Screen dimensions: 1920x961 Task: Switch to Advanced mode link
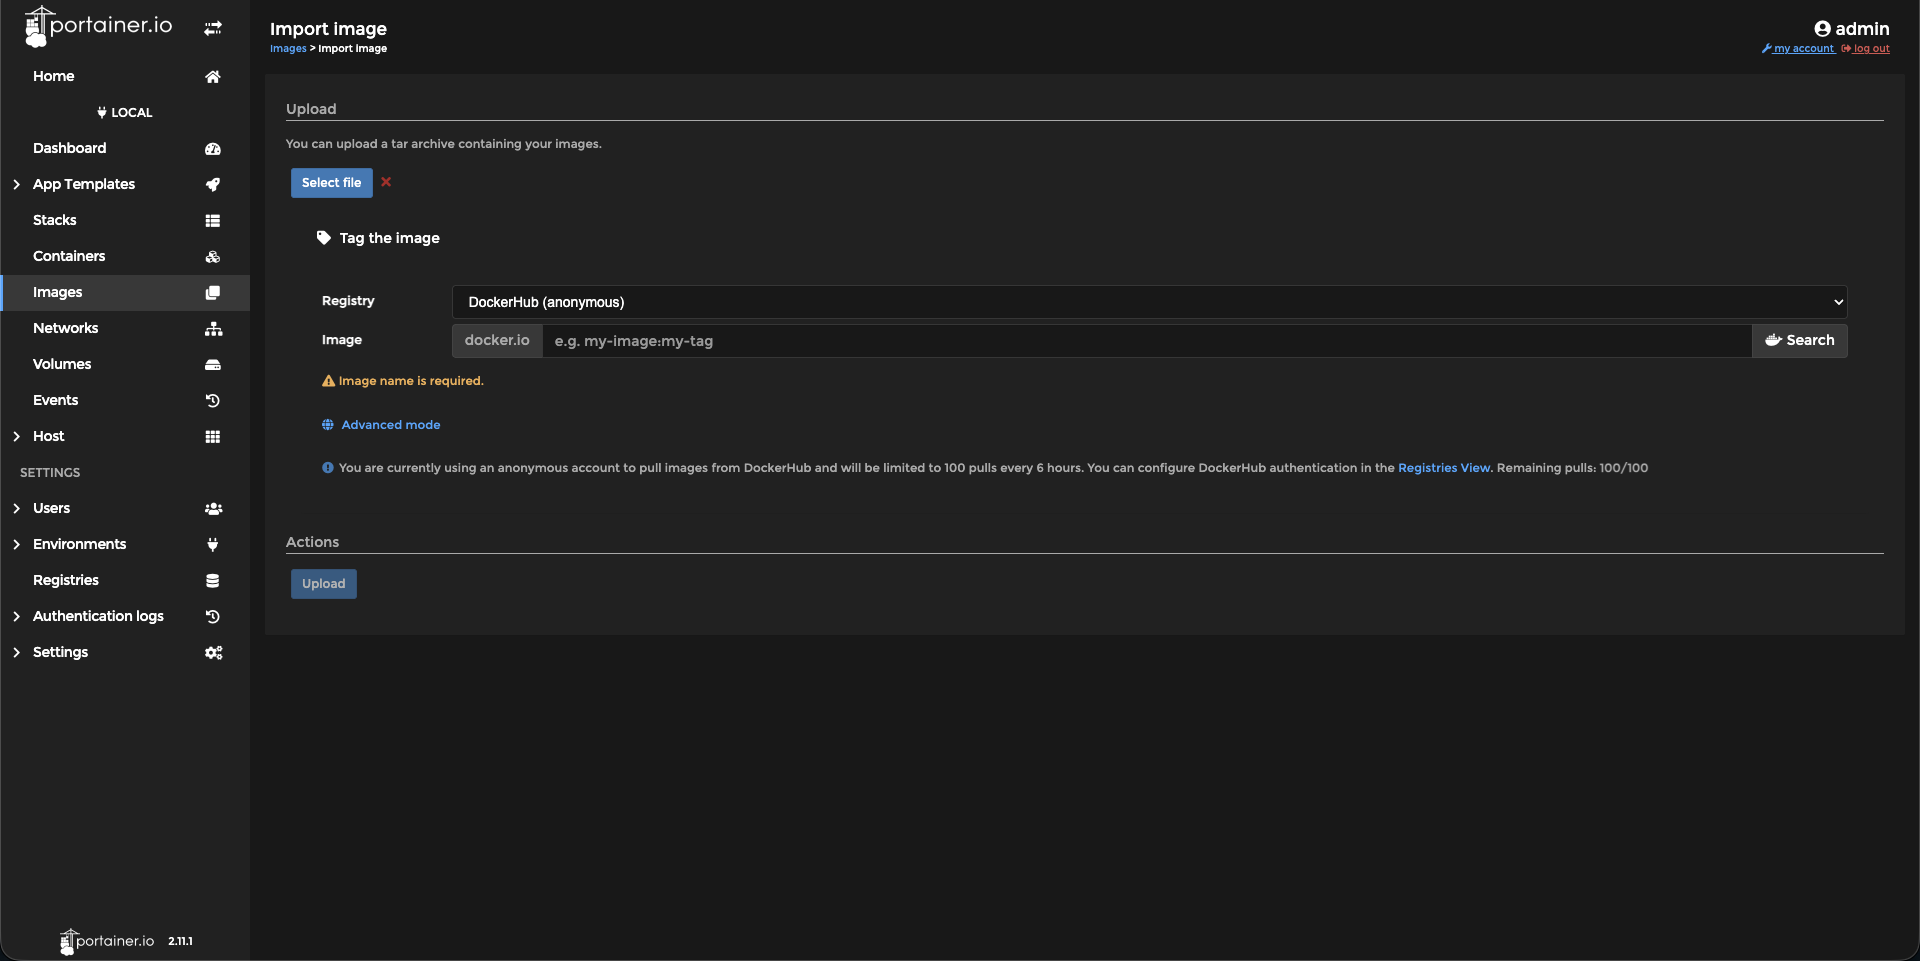click(x=391, y=425)
